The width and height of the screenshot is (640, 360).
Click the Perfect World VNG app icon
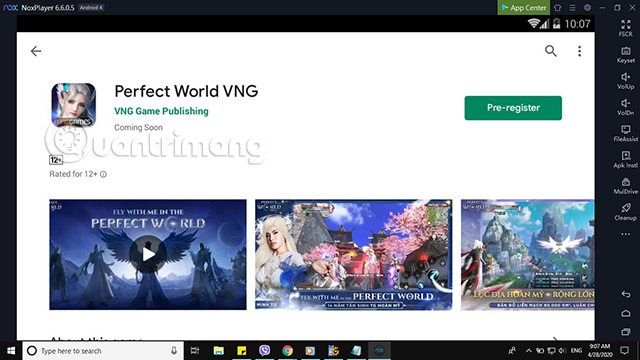[x=73, y=105]
